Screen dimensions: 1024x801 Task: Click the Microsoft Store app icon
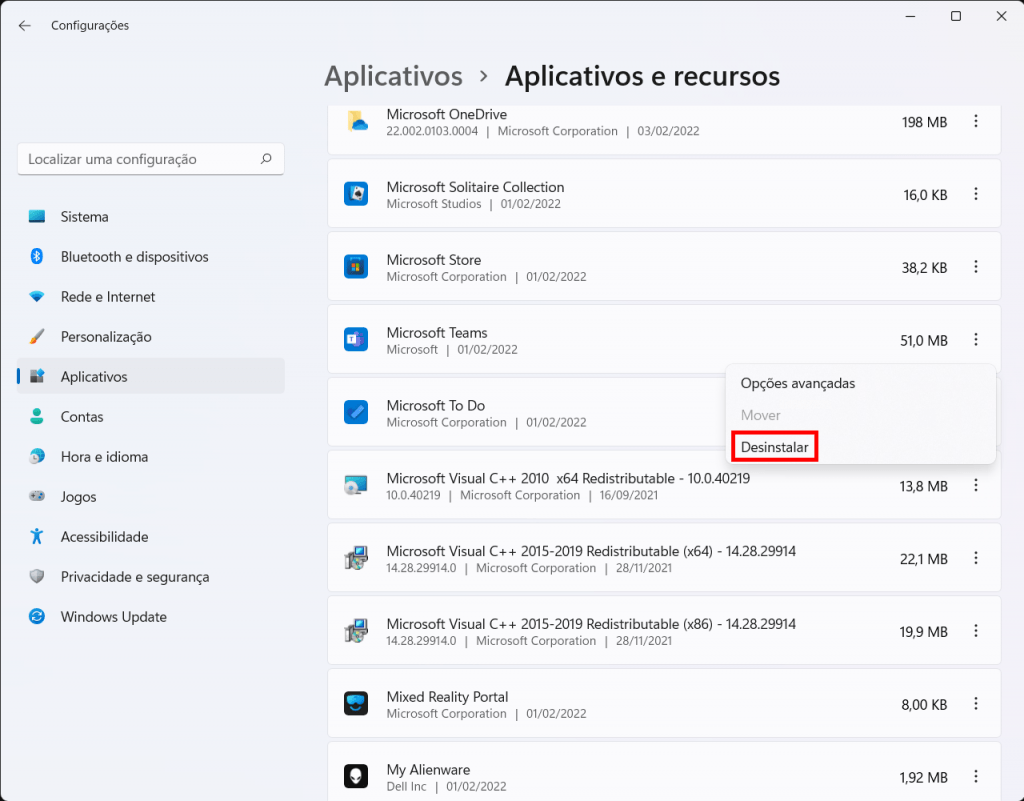356,267
